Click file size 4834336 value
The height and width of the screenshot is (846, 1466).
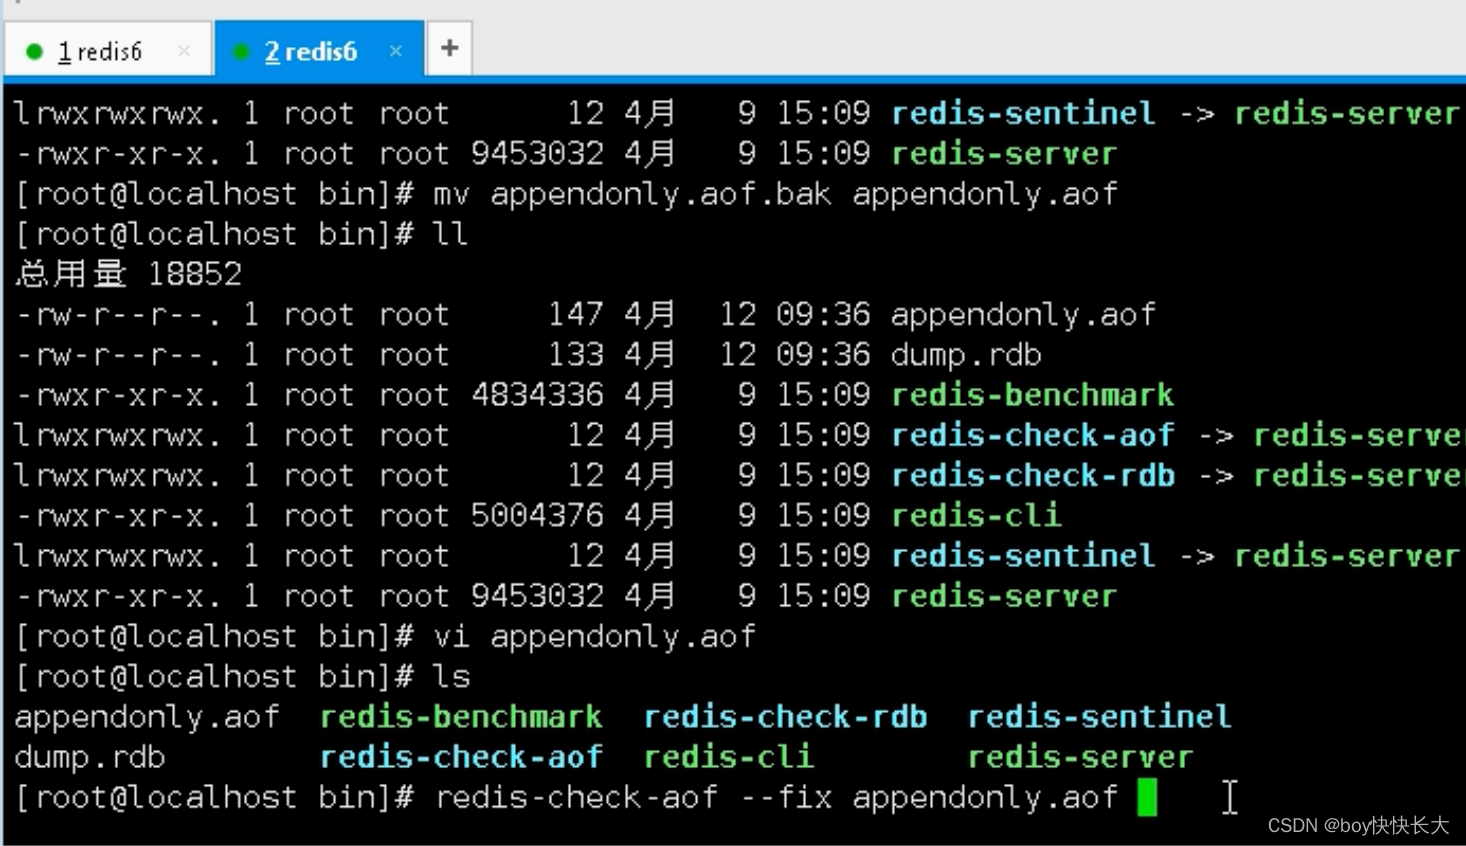coord(537,395)
